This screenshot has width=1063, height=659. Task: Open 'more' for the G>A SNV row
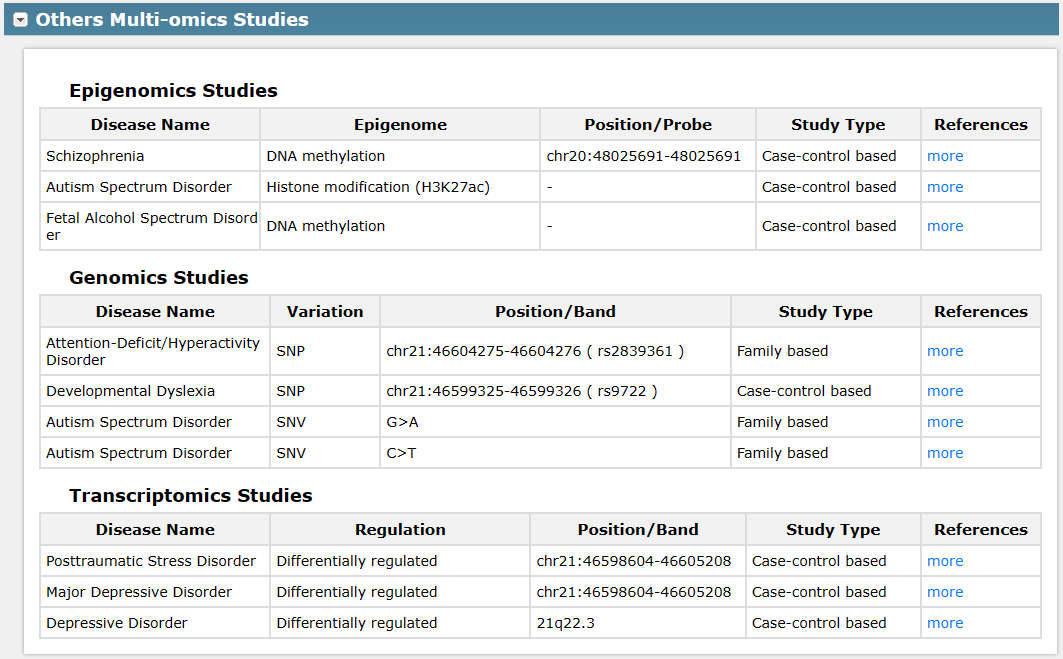pos(944,422)
